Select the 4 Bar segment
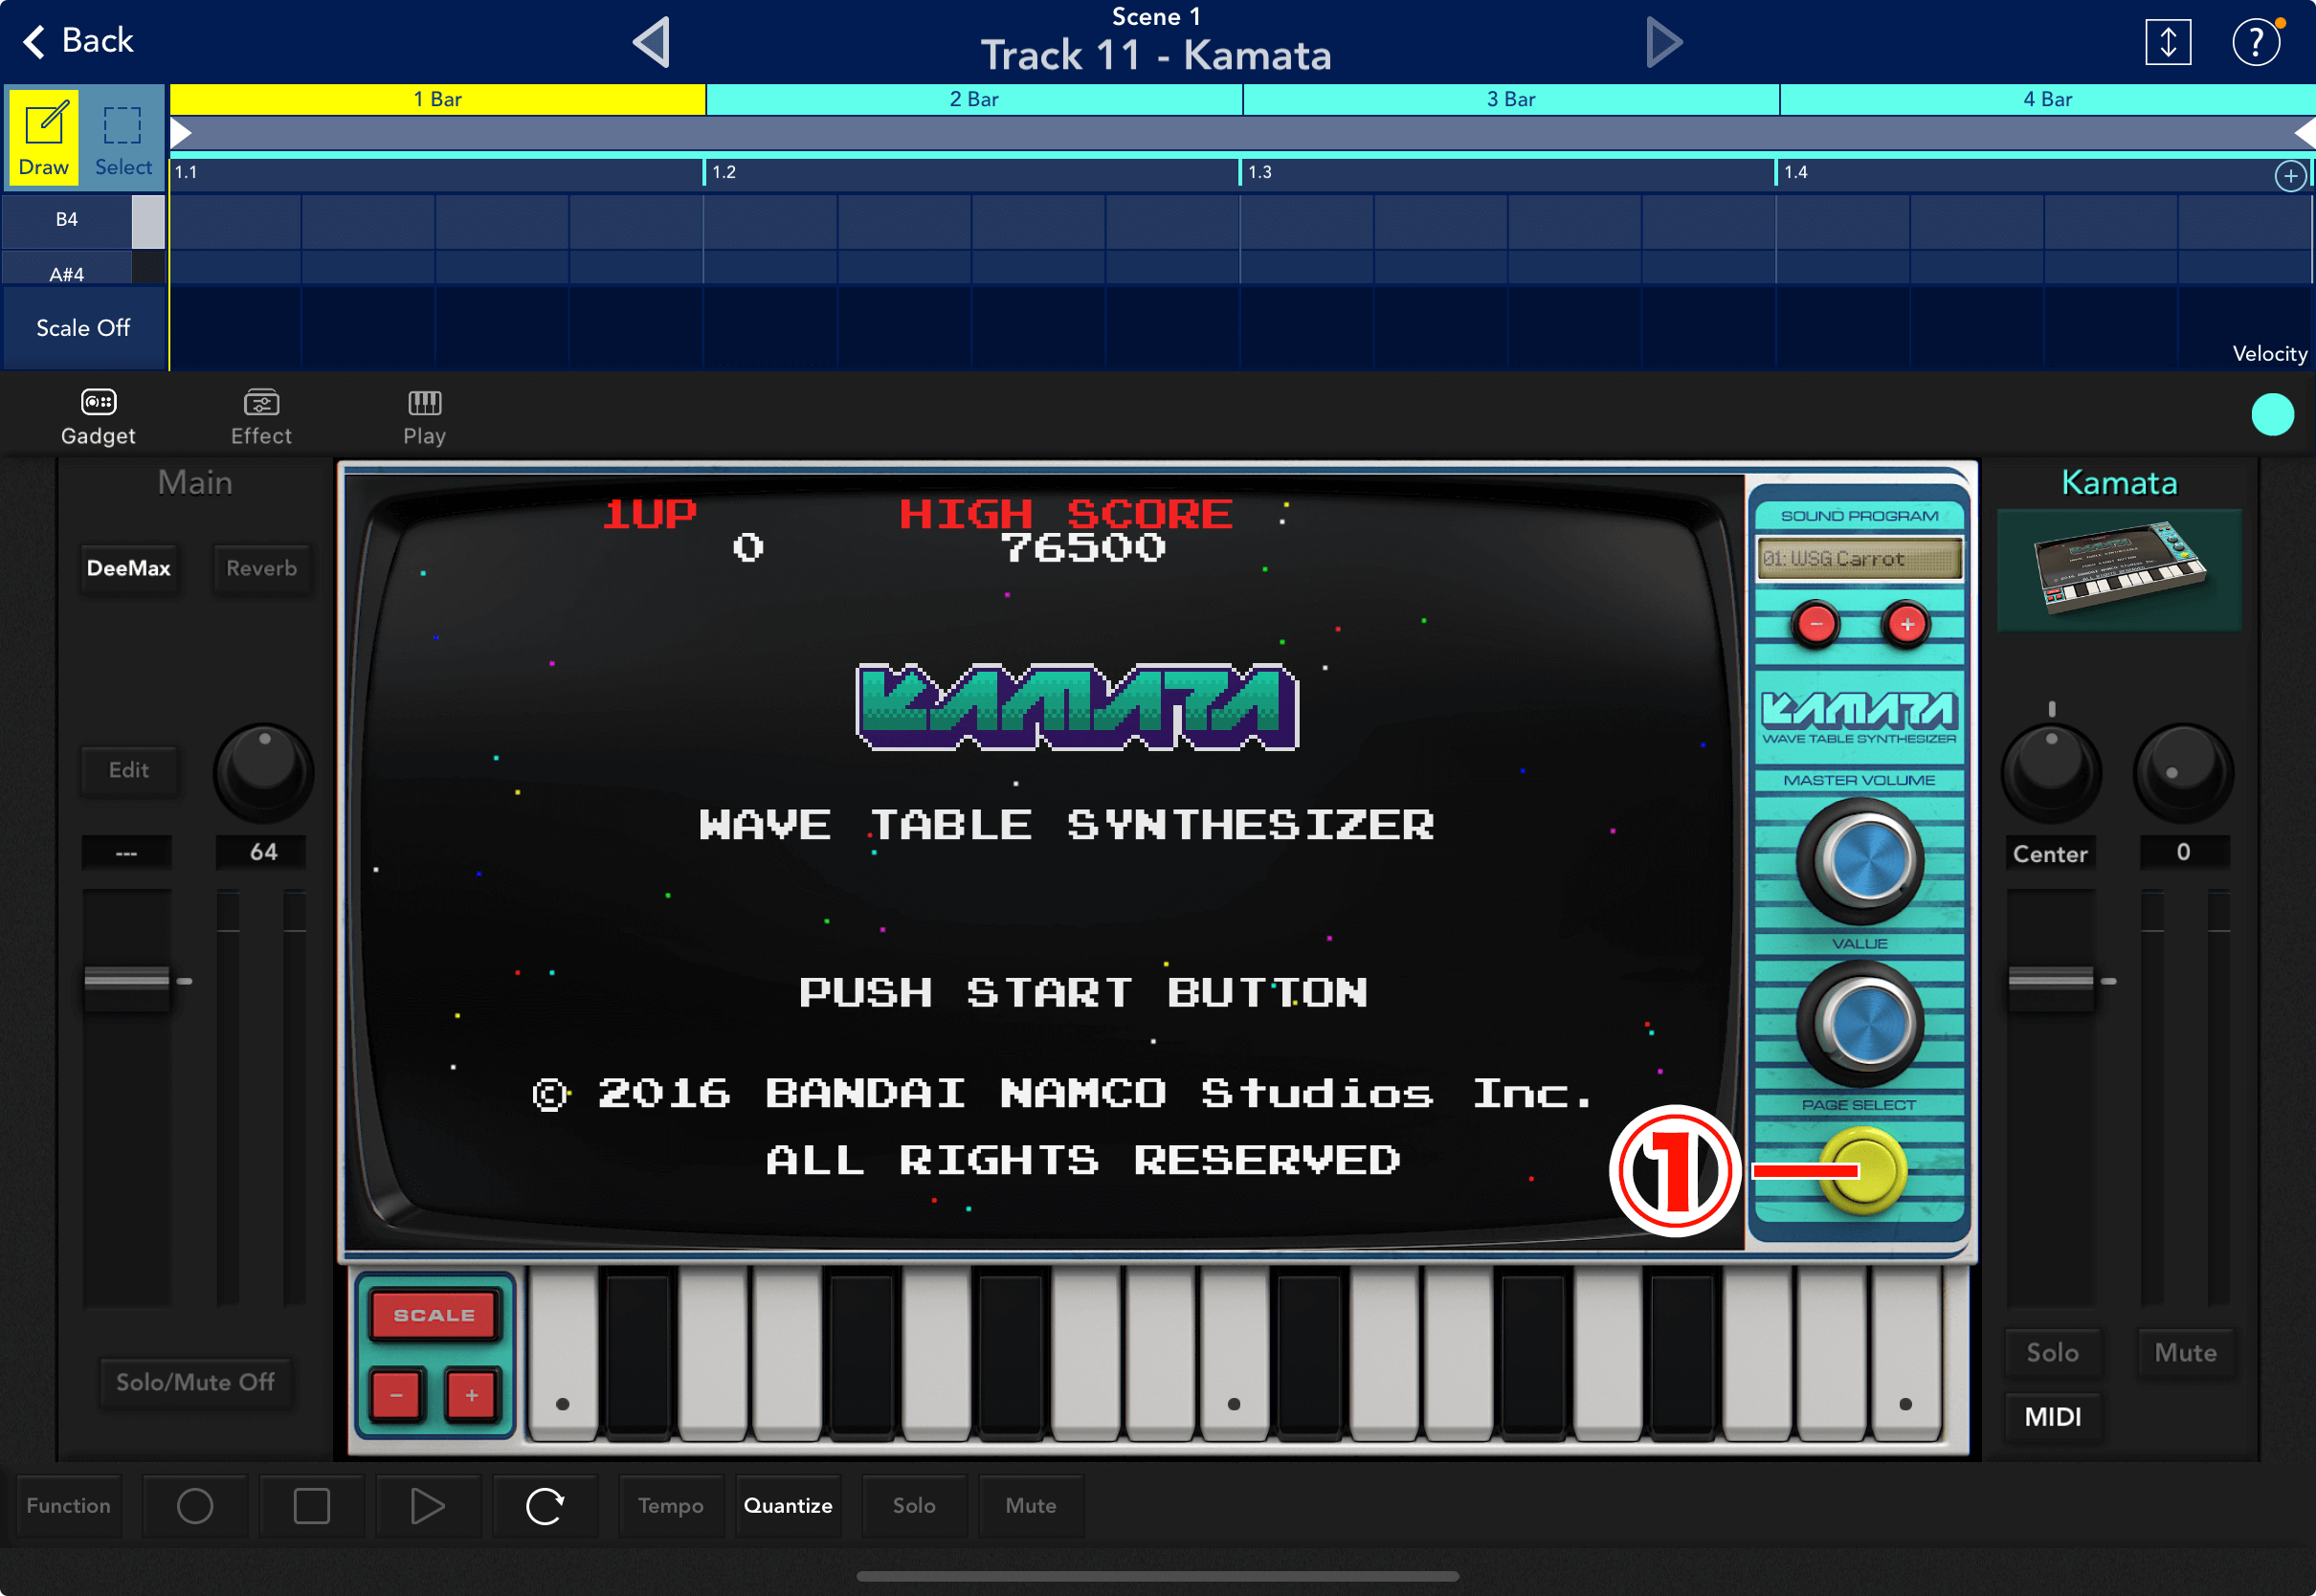Screen dimensions: 2316x1596 (2047, 99)
